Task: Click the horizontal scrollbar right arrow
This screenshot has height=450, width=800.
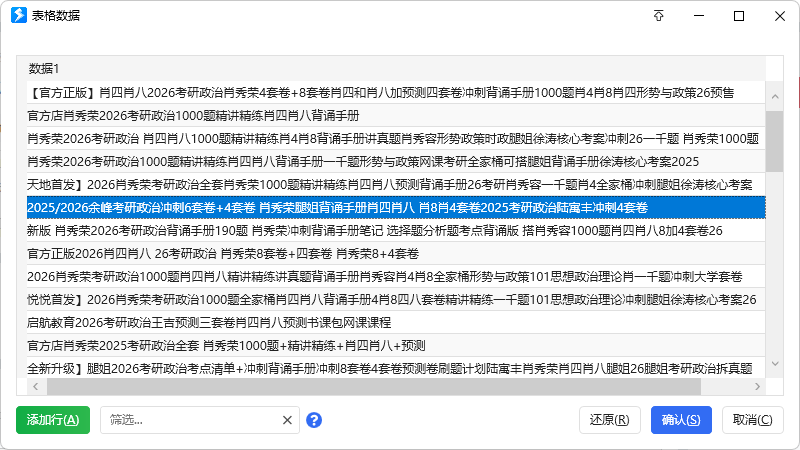Action: pyautogui.click(x=757, y=387)
